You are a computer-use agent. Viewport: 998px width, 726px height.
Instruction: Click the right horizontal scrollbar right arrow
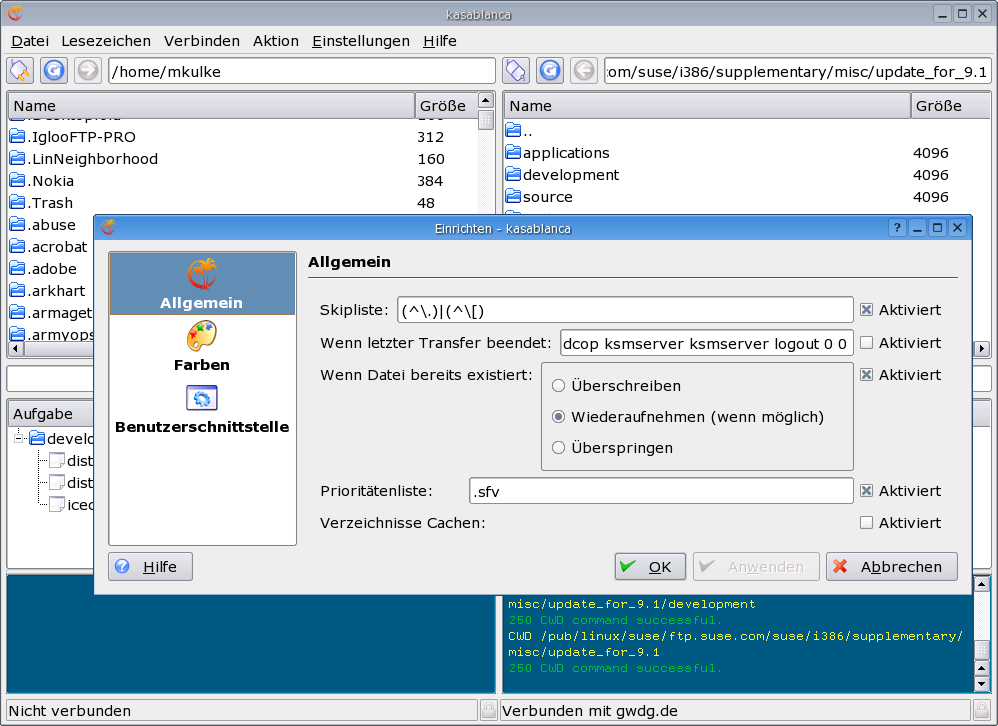pos(981,348)
